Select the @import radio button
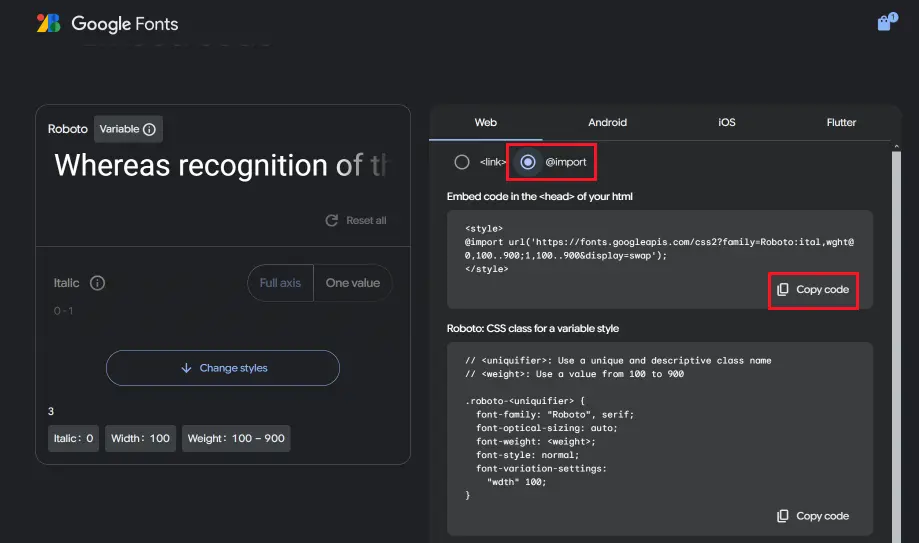919x543 pixels. click(x=528, y=162)
